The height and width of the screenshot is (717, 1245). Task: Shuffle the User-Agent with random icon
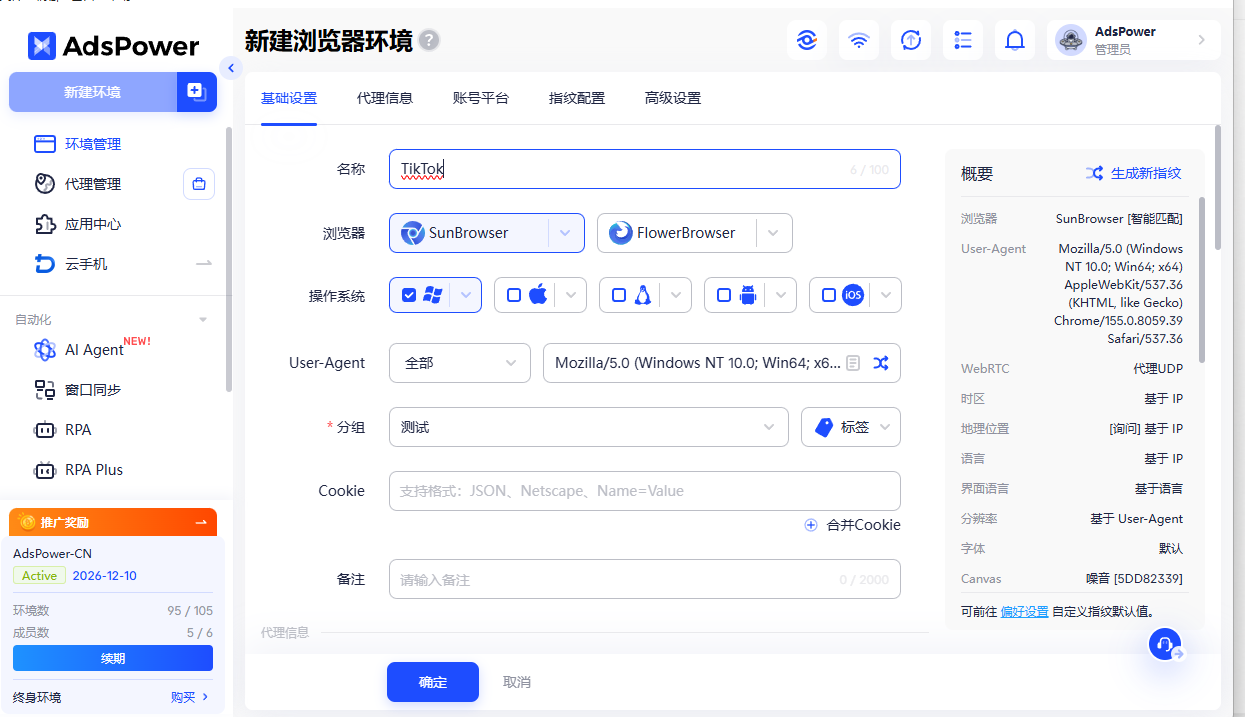pyautogui.click(x=880, y=363)
